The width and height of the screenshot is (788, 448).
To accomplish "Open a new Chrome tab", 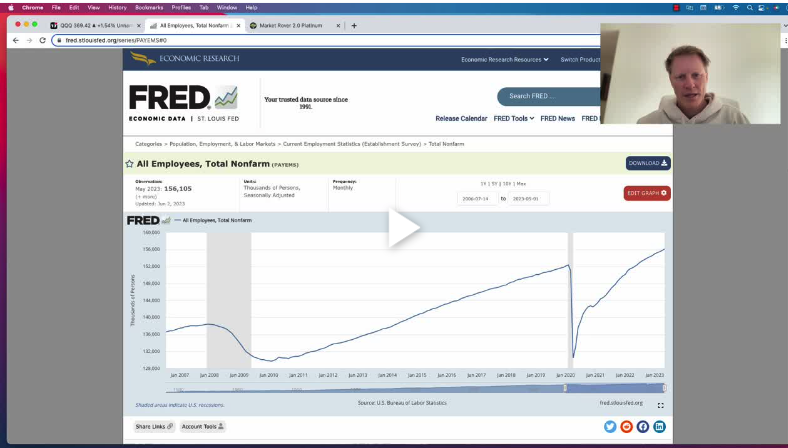I will coord(354,26).
